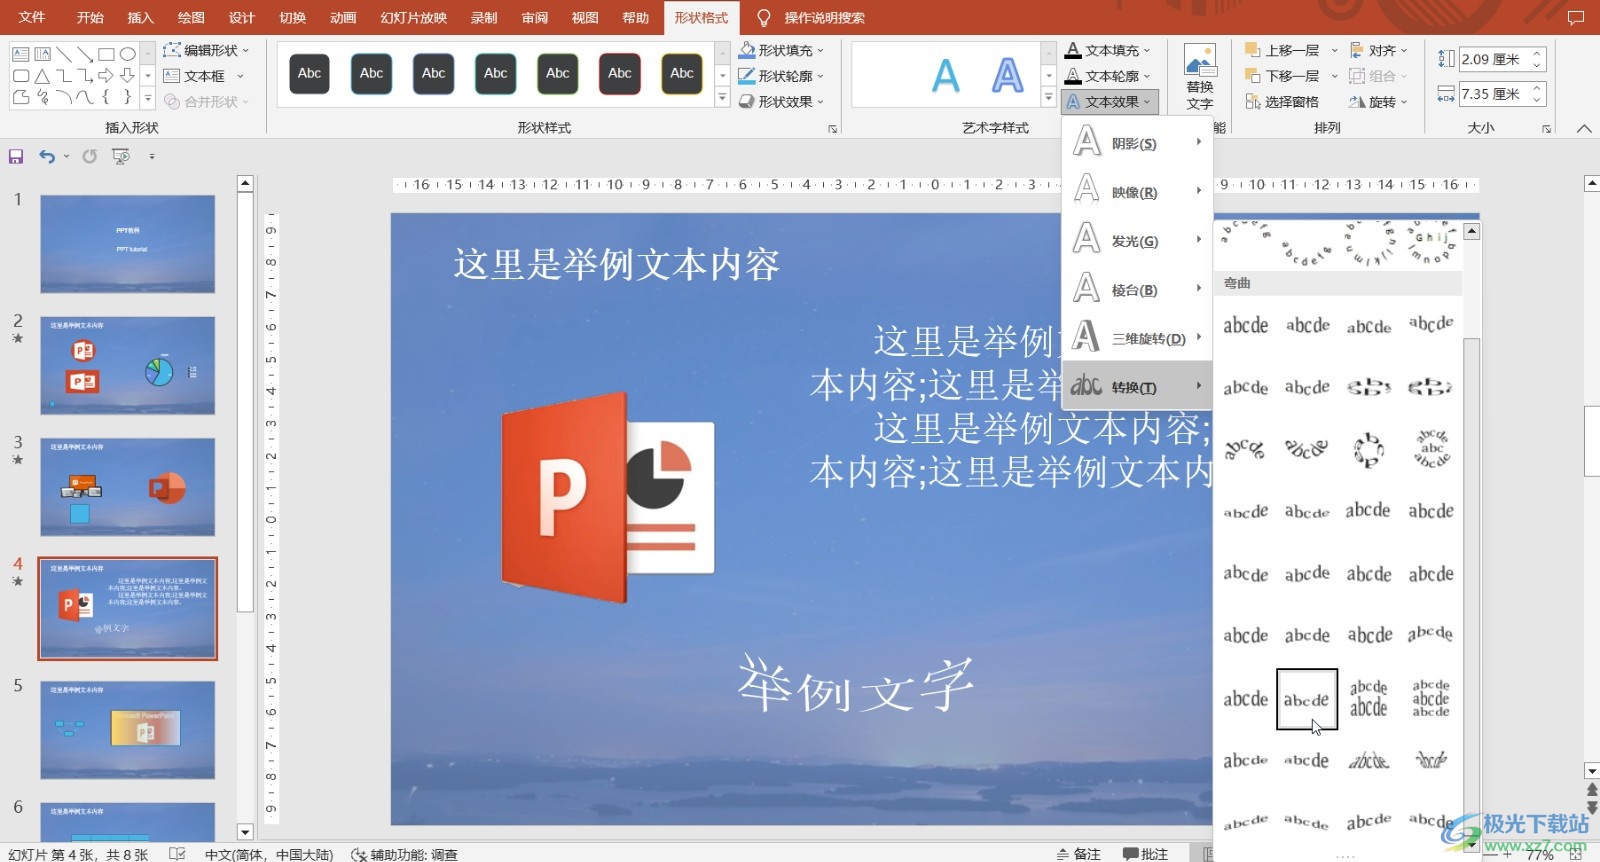Collapse the ribbon with the caret arrow

(1584, 129)
